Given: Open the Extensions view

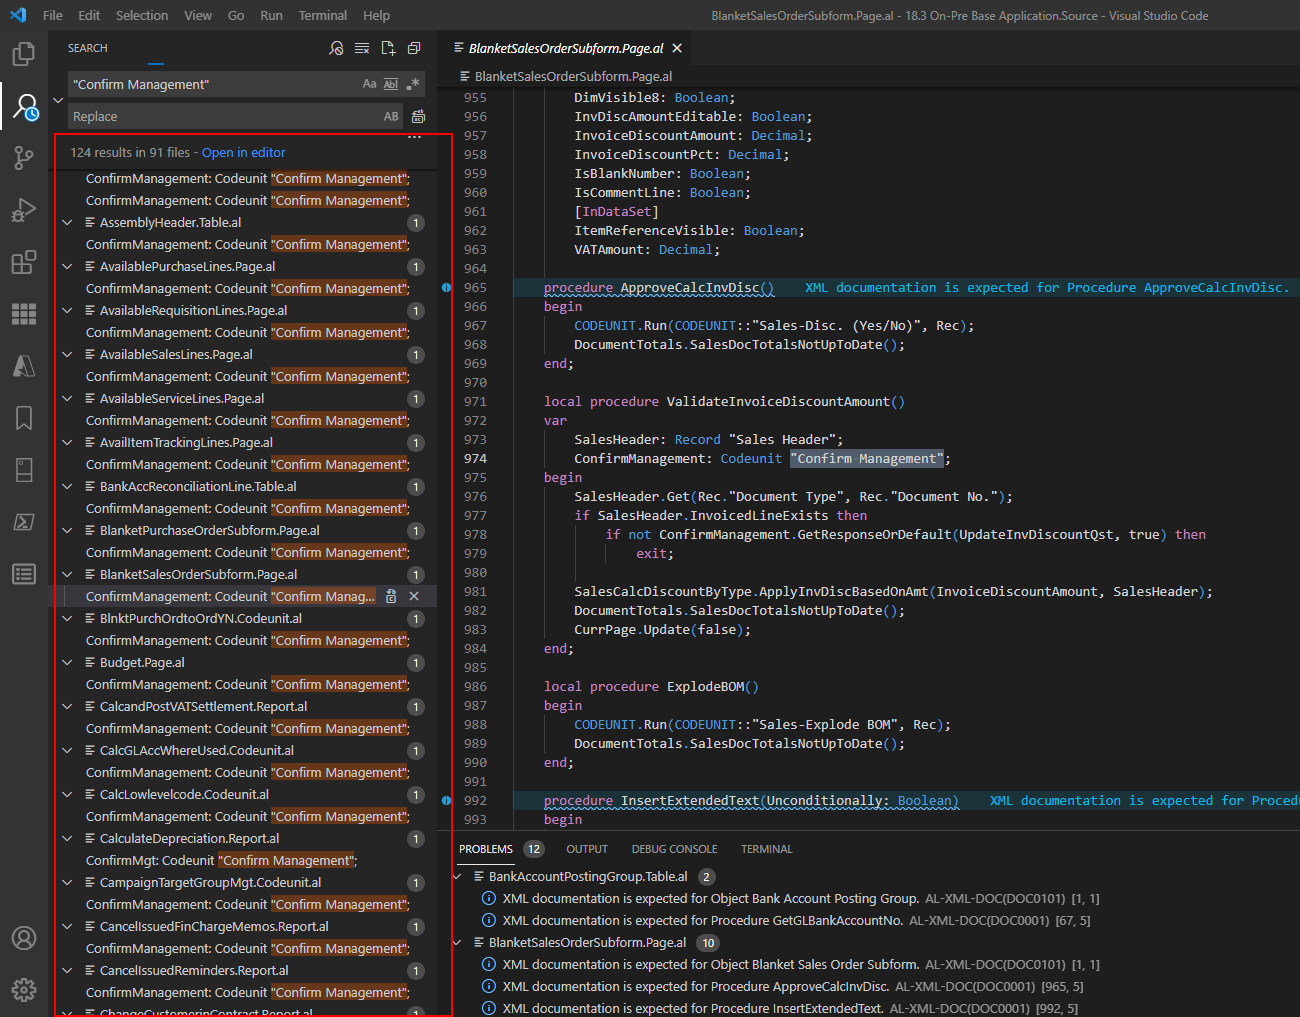Looking at the screenshot, I should click(24, 262).
